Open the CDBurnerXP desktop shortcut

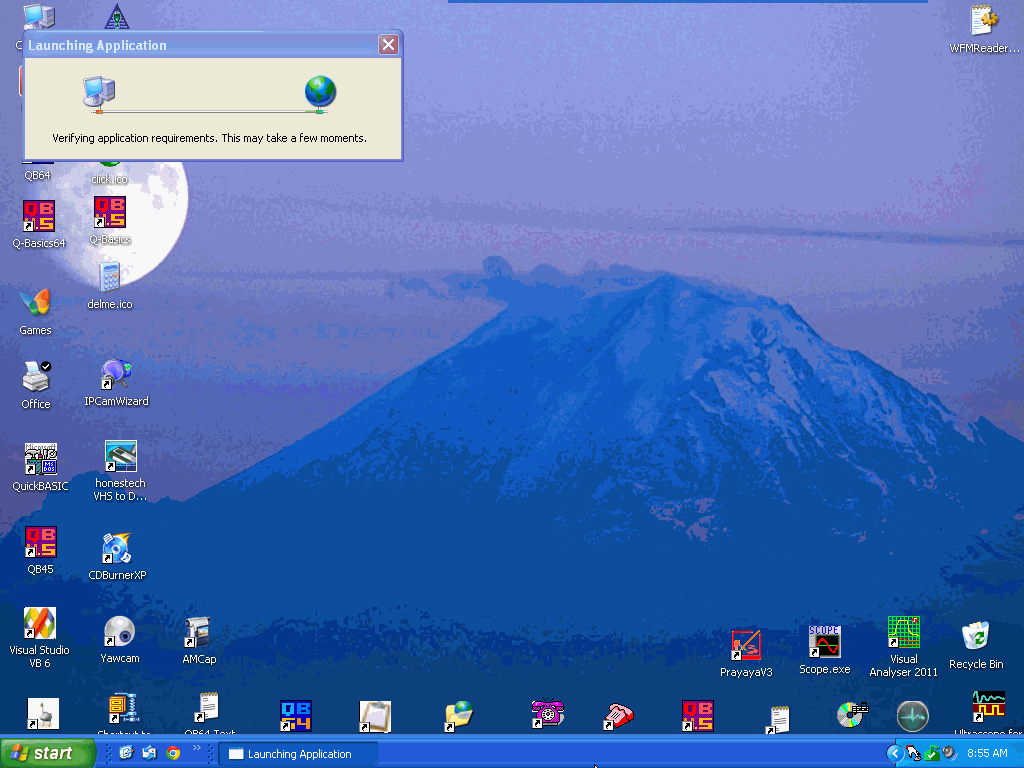(x=117, y=549)
